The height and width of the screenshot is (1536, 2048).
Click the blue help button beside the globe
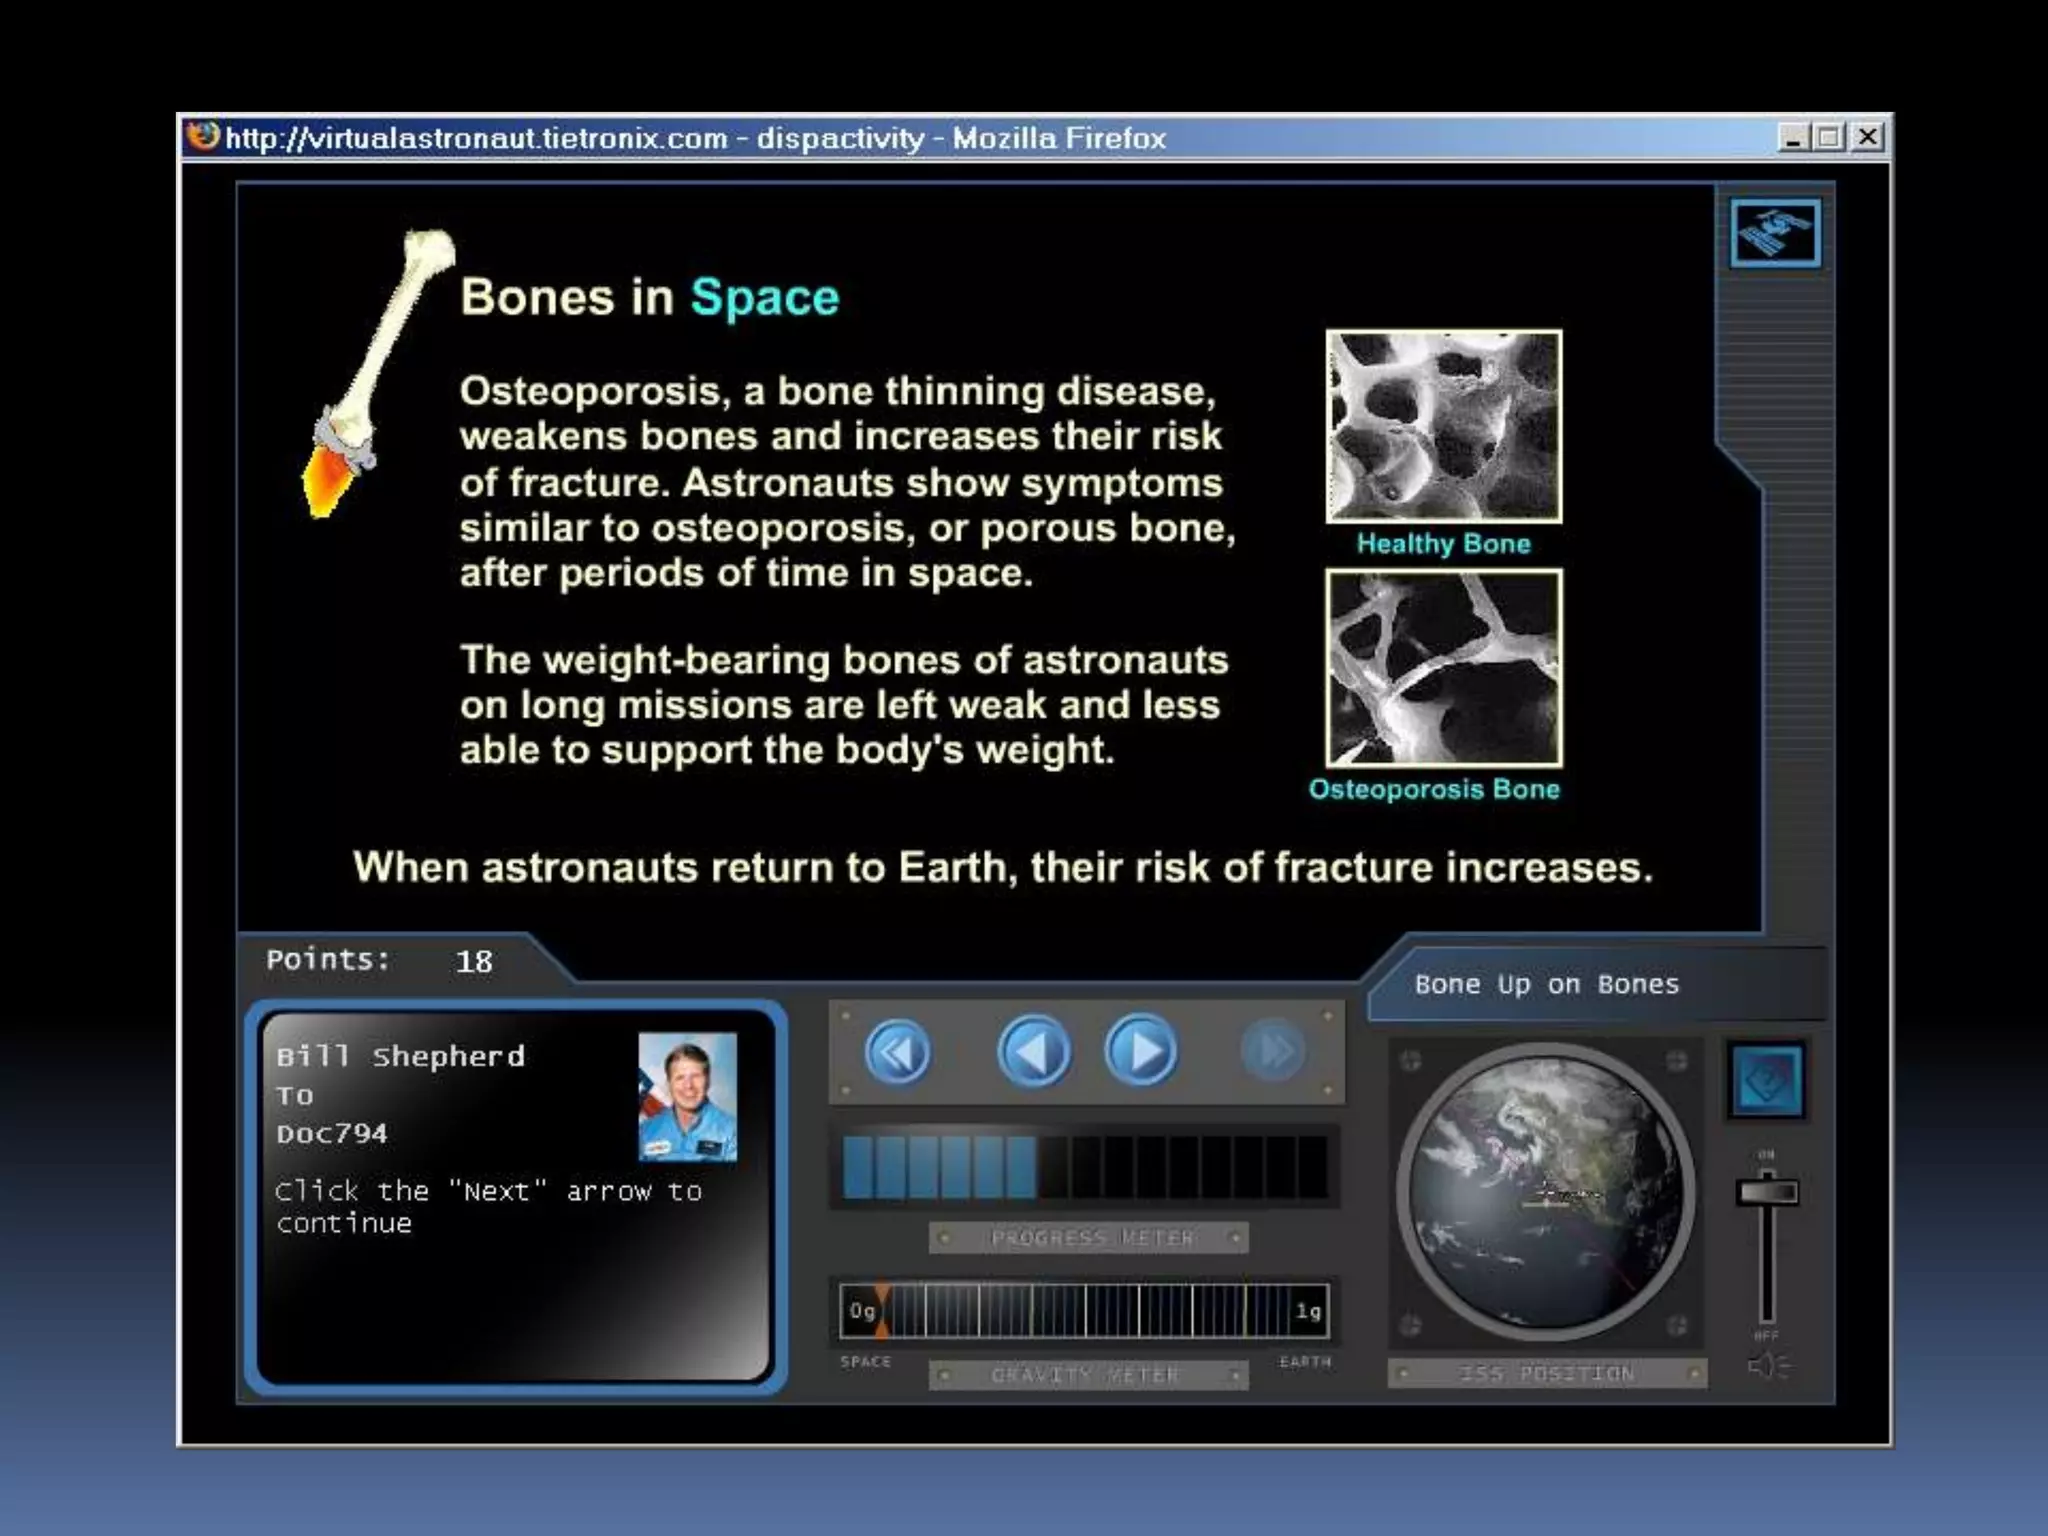tap(1767, 1082)
